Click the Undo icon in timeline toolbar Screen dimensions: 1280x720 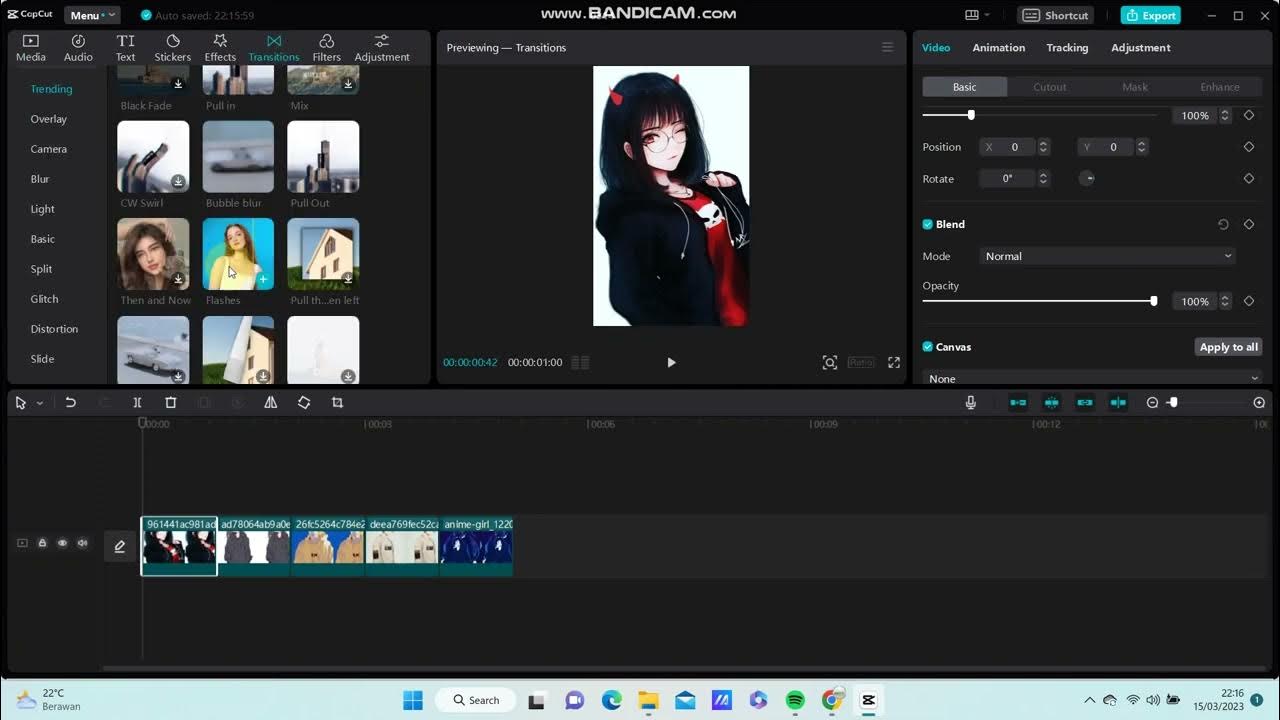point(70,402)
